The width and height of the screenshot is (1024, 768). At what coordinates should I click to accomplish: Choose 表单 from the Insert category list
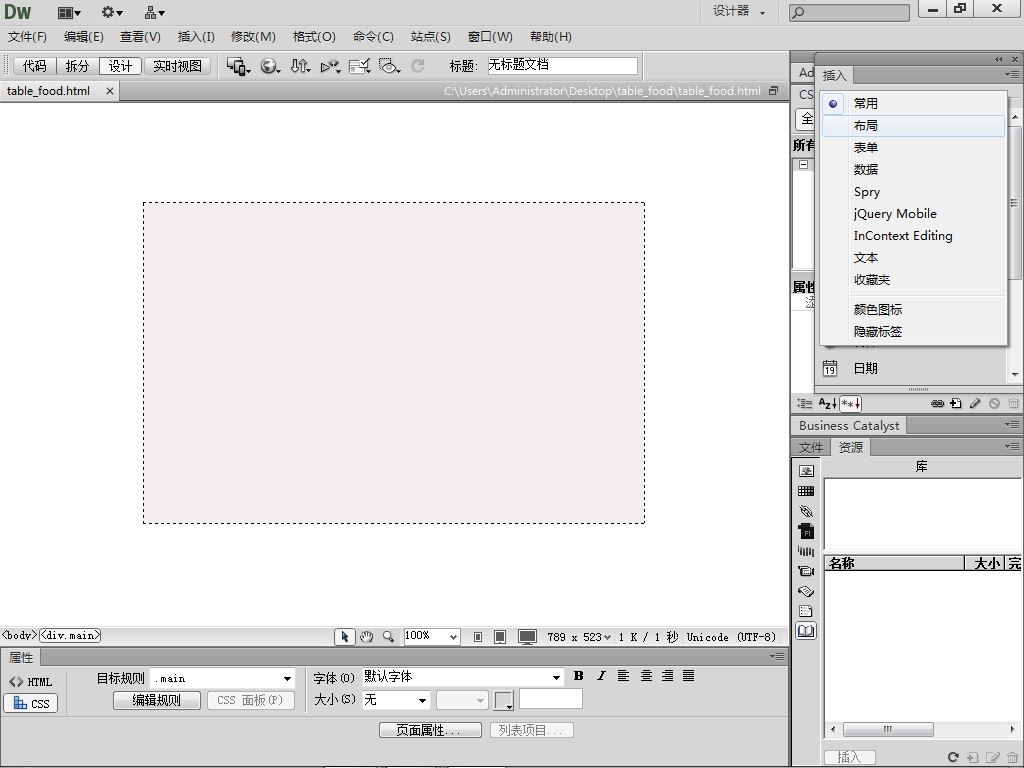(x=913, y=148)
